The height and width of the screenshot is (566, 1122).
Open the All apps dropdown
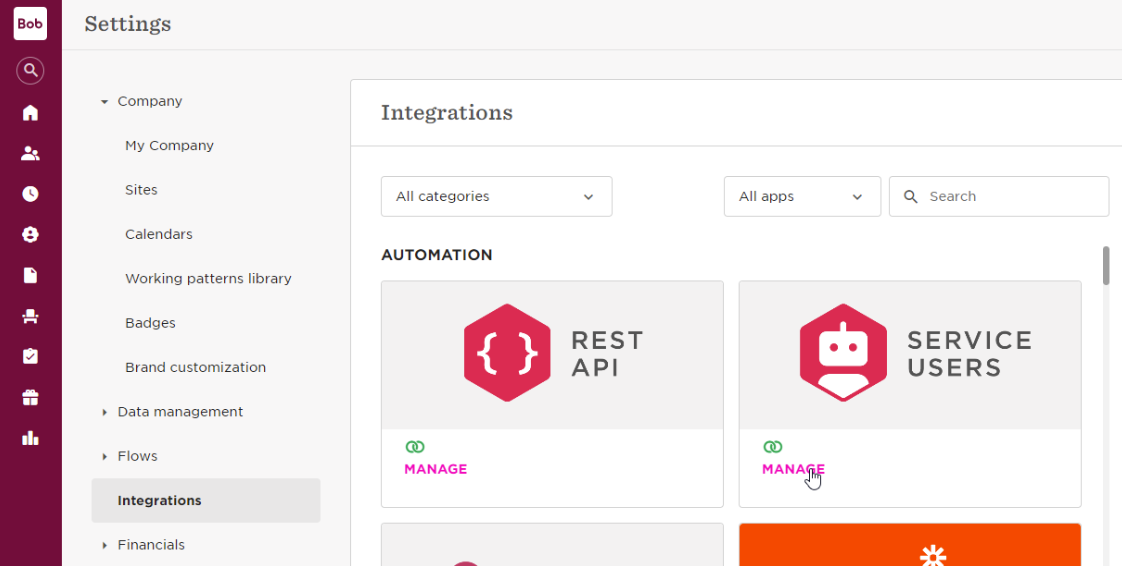tap(802, 196)
